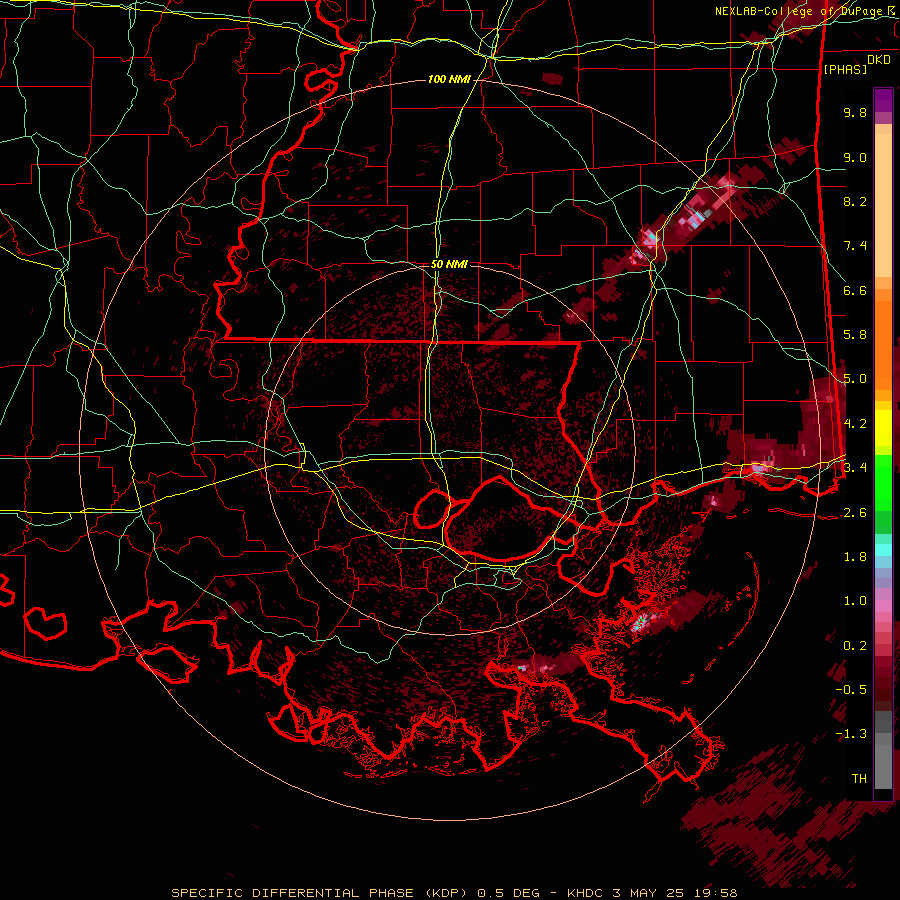900x900 pixels.
Task: Click the 9.8 value on color scale
Action: click(855, 112)
